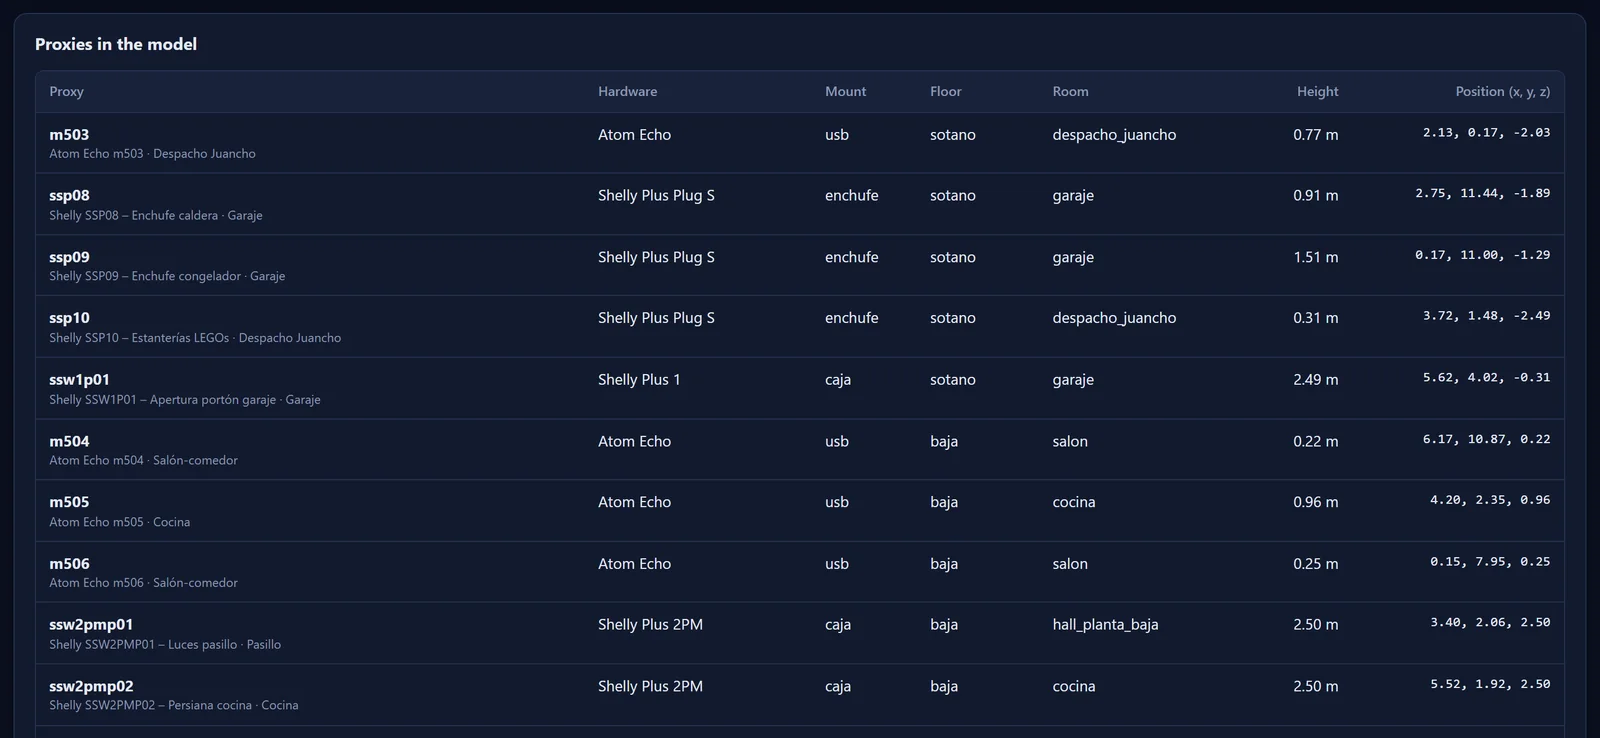The image size is (1600, 738).
Task: Click the 'Shelly Plus 1' hardware cell
Action: coord(639,379)
